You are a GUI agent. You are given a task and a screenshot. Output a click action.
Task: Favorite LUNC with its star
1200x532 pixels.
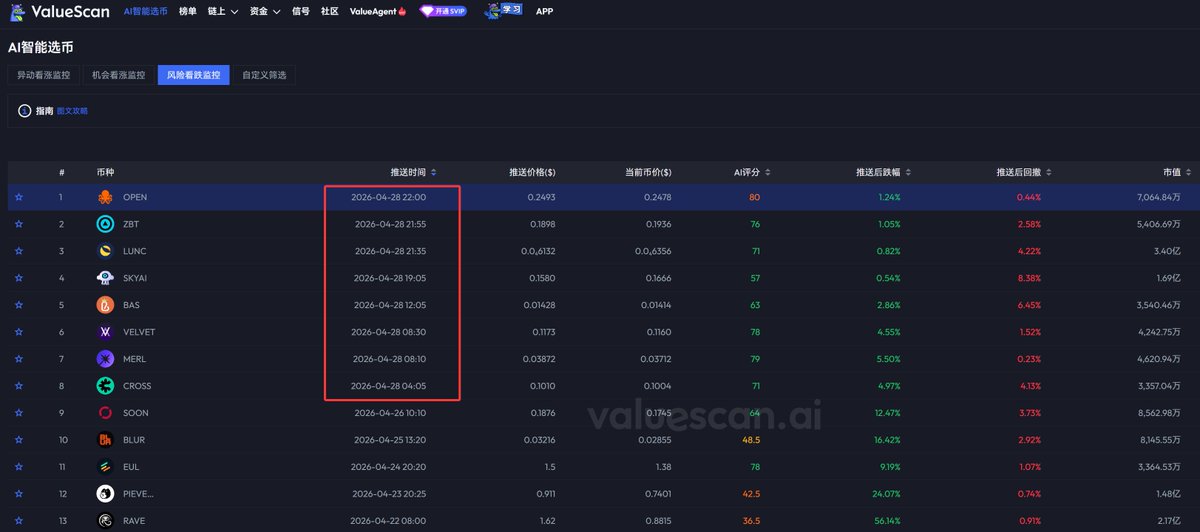pos(19,251)
